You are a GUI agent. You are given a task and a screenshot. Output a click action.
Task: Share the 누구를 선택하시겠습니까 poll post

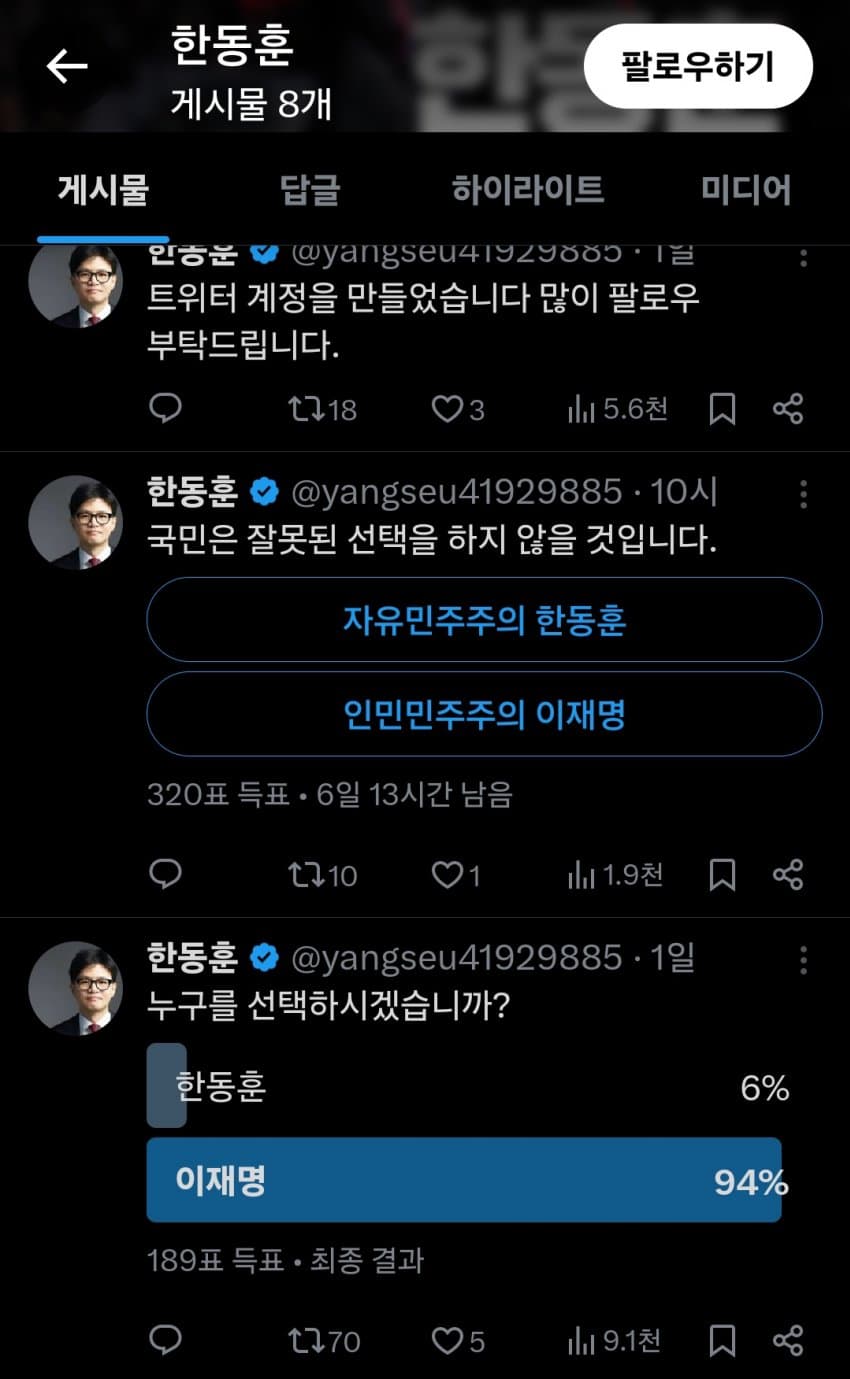(x=788, y=1340)
